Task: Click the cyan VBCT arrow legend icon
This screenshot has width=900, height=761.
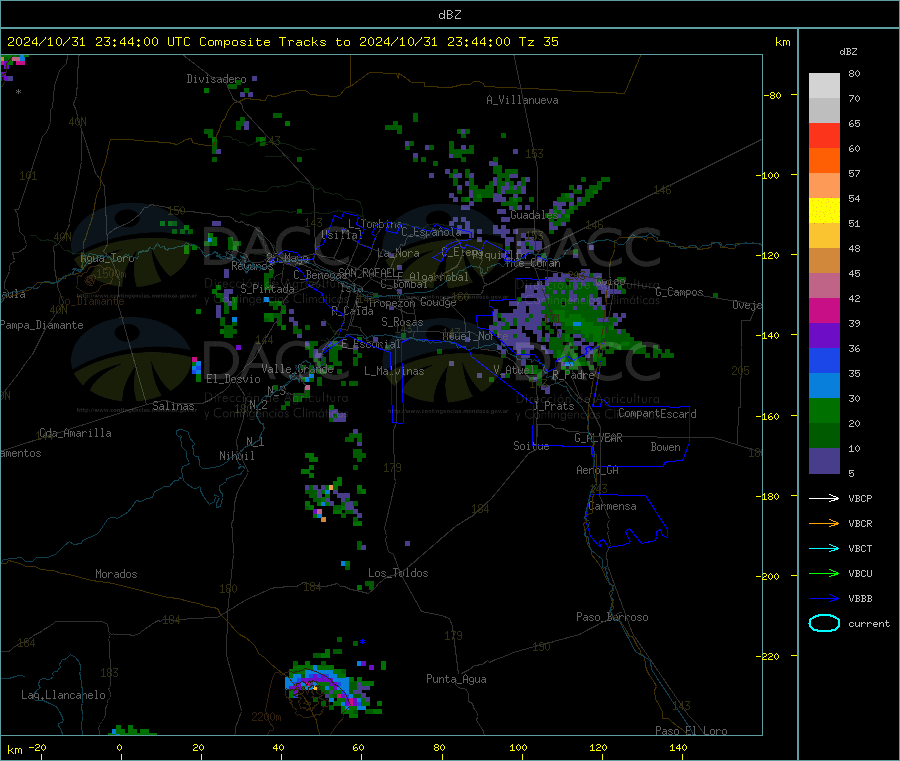Action: coord(824,549)
